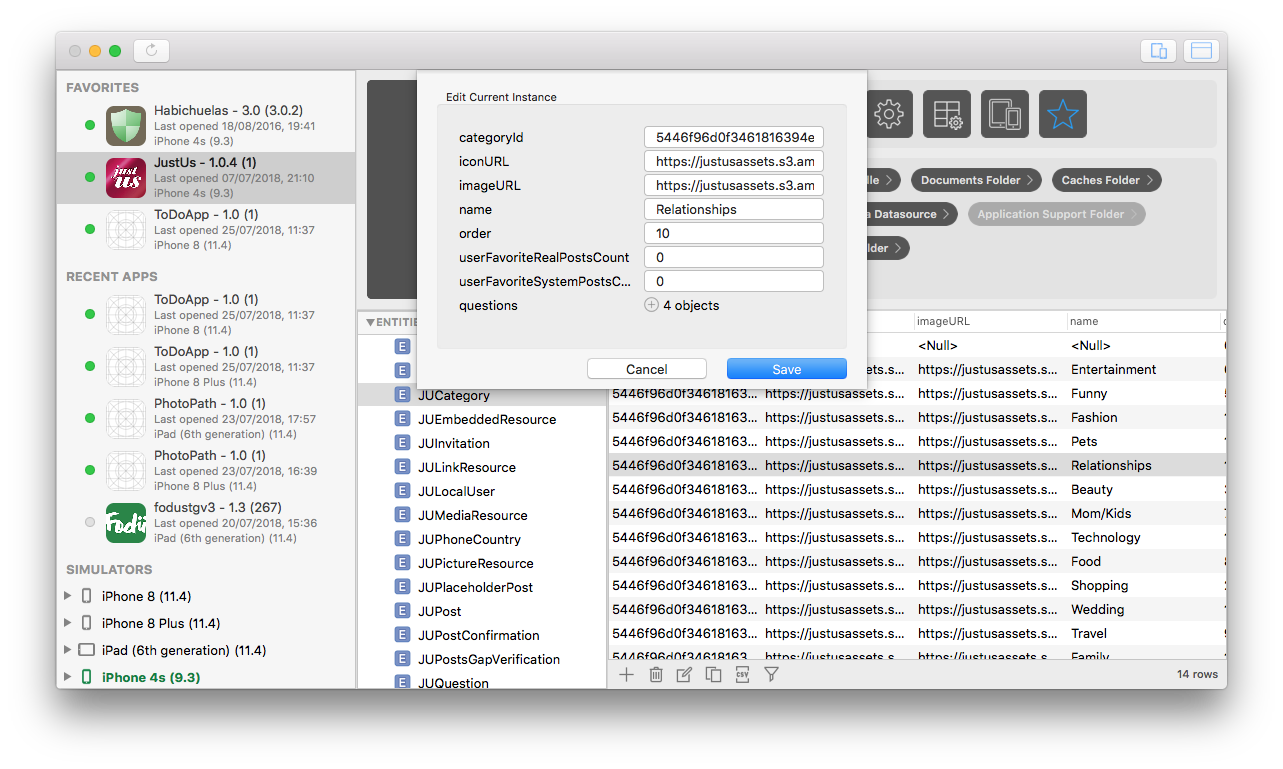The image size is (1283, 769).
Task: Expand the questions 4 objects plus
Action: [x=651, y=305]
